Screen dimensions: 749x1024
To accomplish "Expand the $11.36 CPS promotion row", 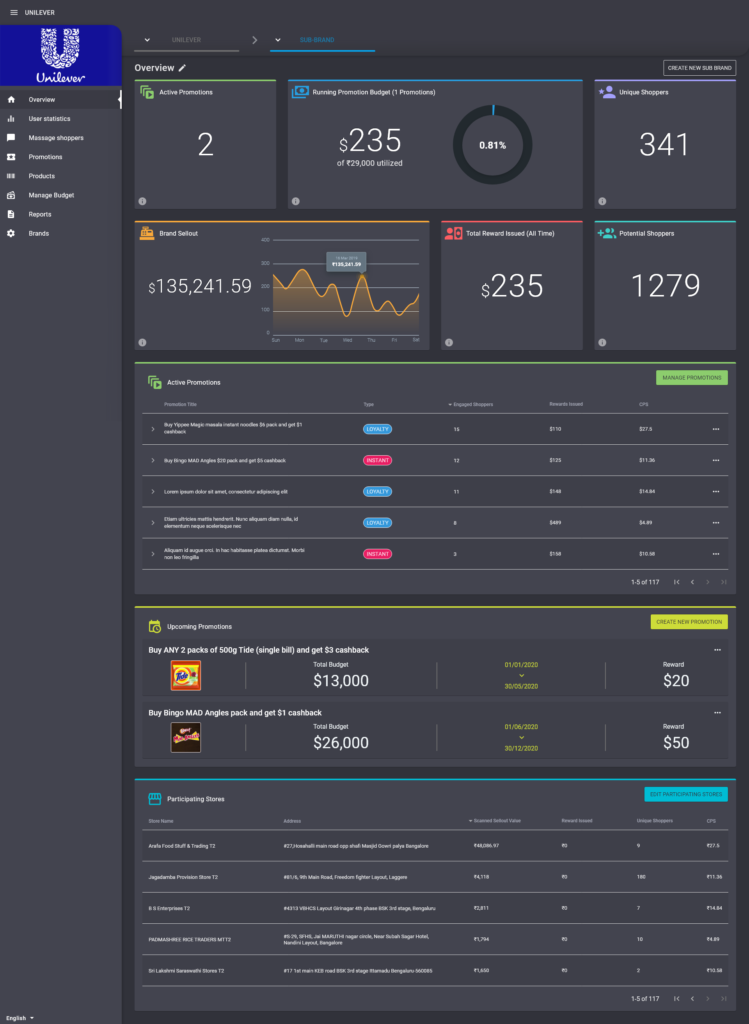I will coord(153,460).
